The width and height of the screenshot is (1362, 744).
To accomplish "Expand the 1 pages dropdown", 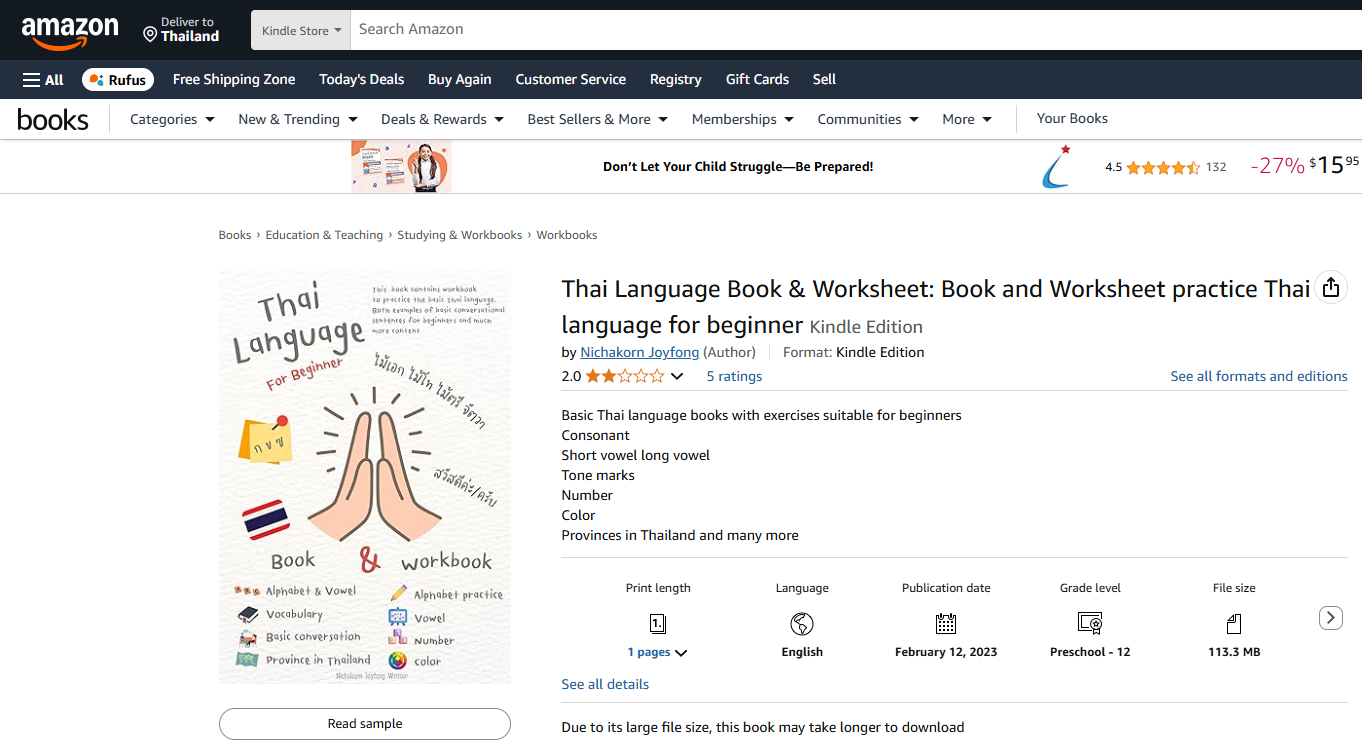I will (x=658, y=652).
